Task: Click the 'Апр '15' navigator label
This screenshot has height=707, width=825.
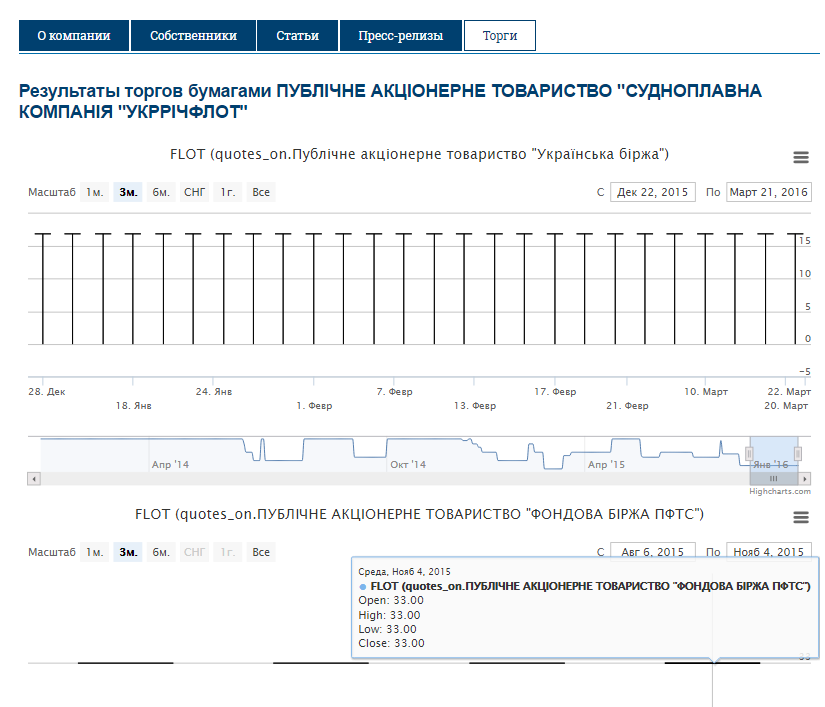Action: [x=606, y=464]
